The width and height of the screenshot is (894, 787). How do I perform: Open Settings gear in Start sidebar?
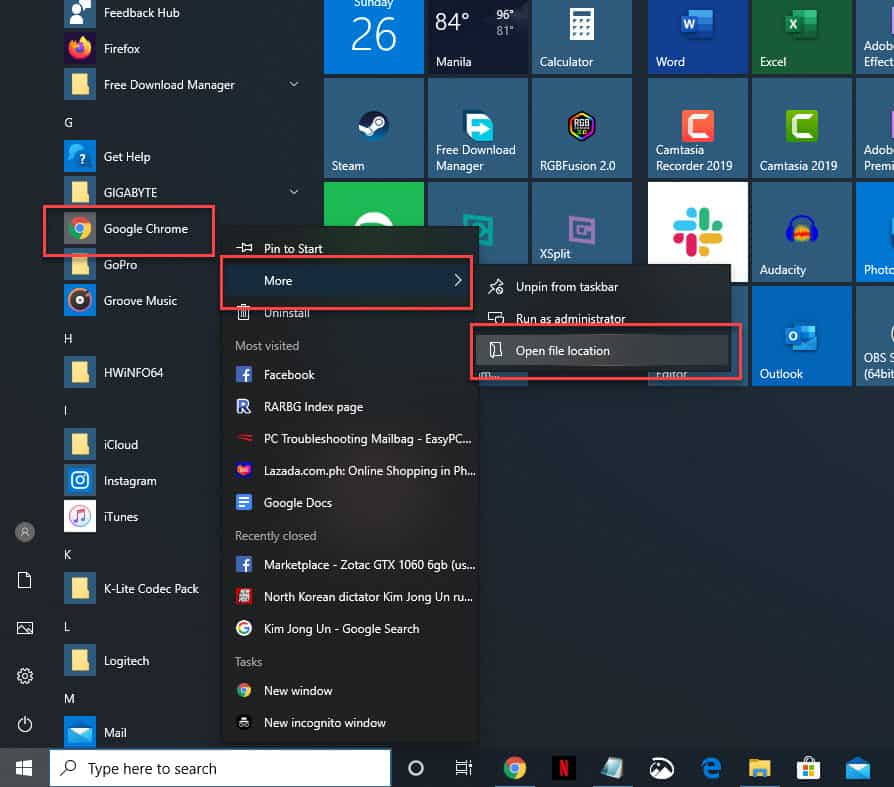click(25, 676)
